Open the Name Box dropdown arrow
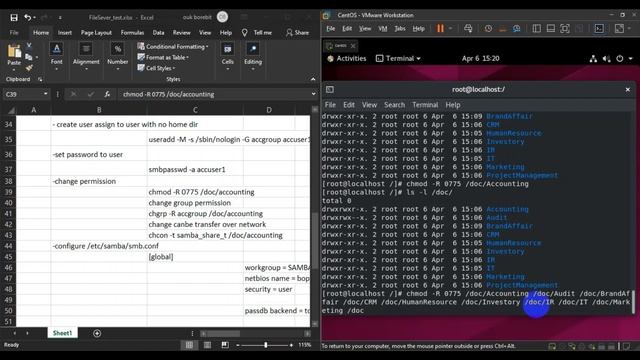640x360 pixels. click(45, 94)
